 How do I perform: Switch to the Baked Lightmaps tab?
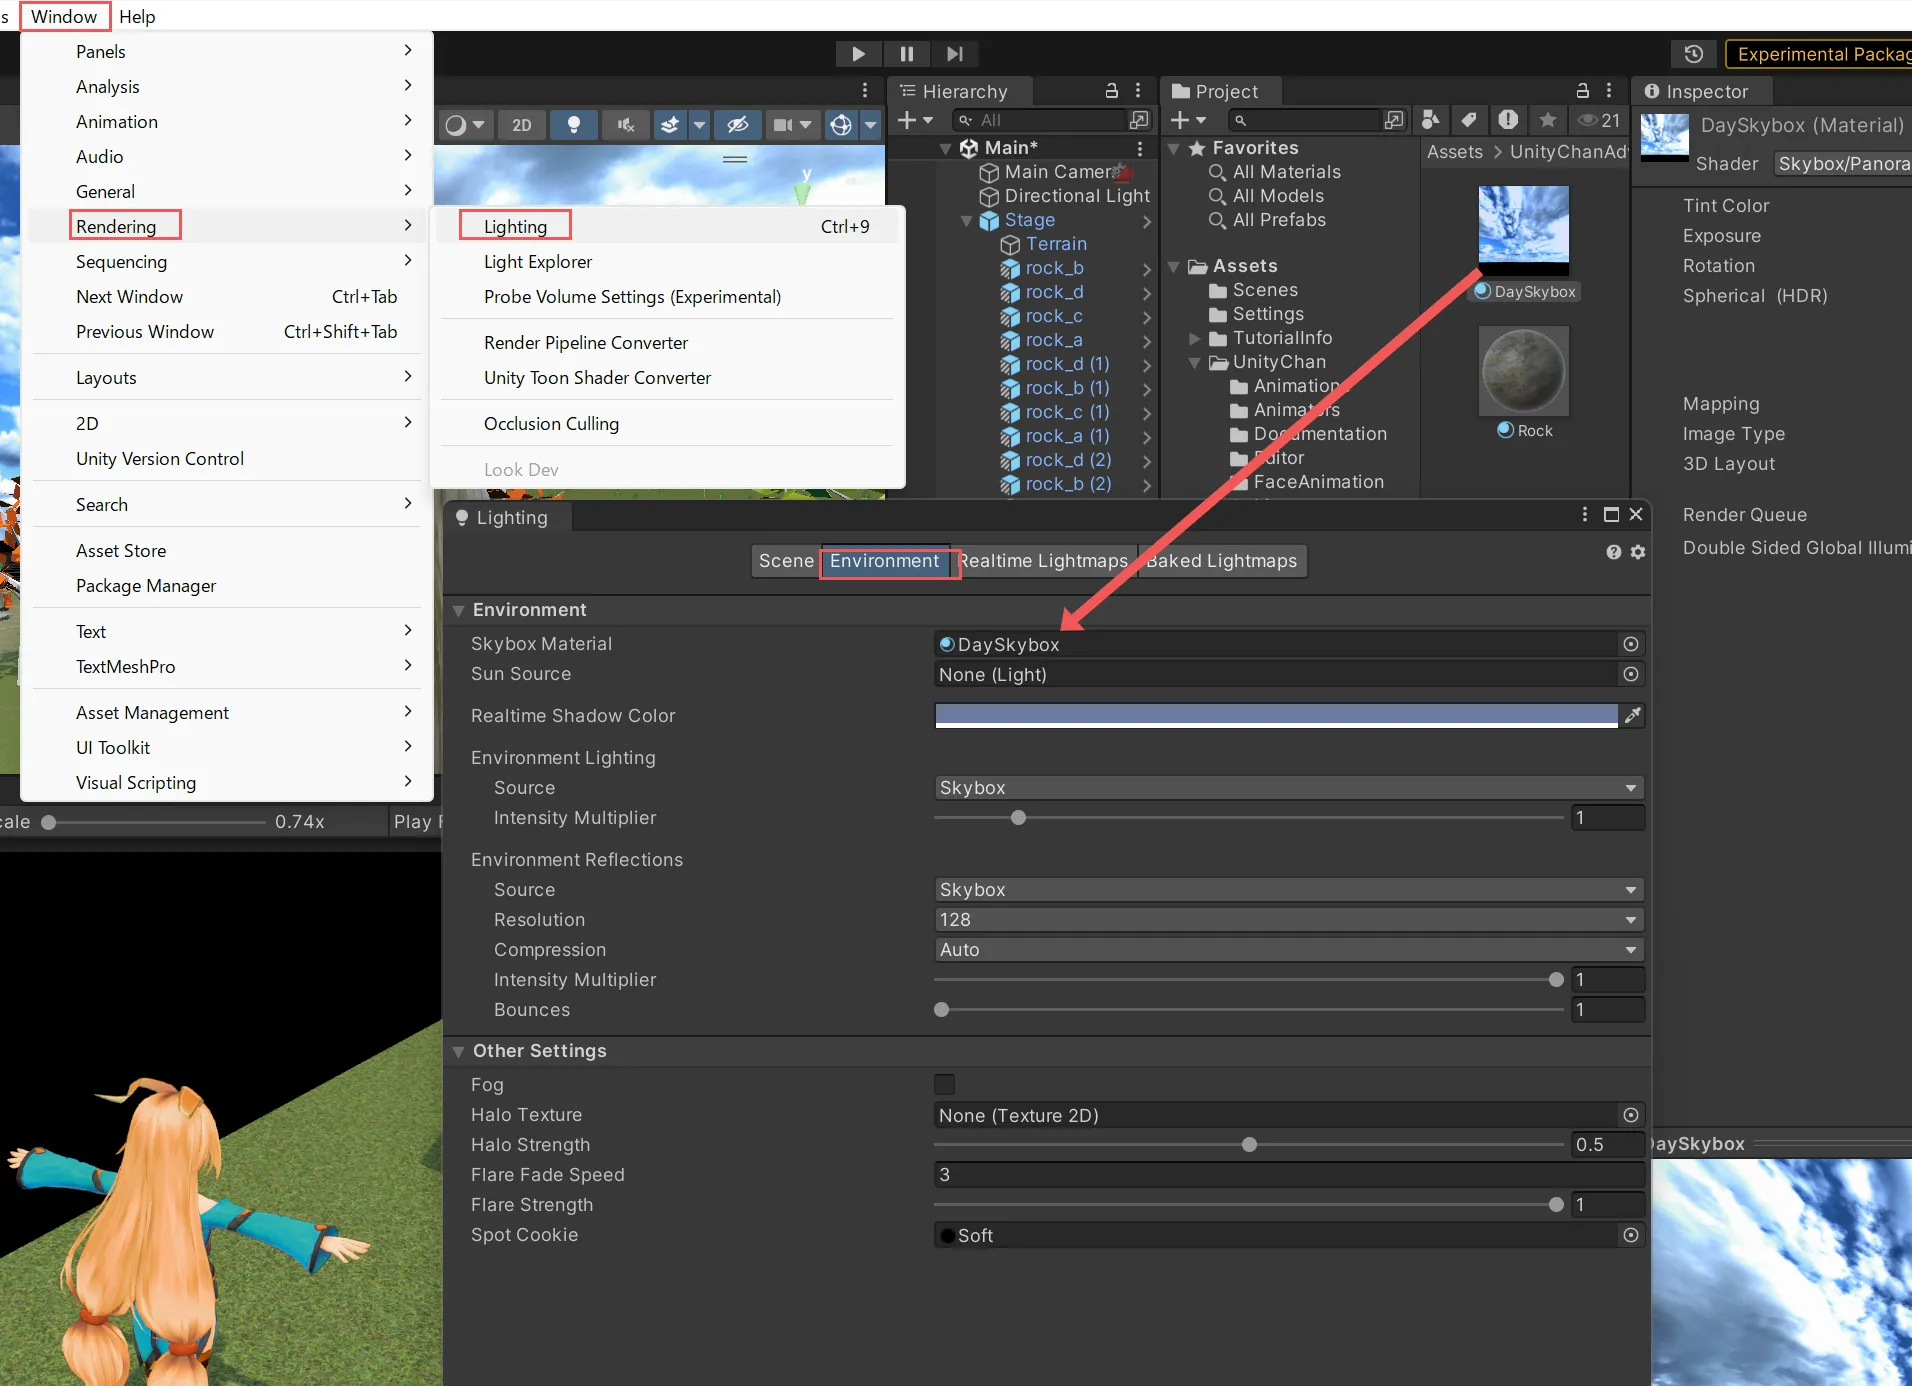(1222, 561)
